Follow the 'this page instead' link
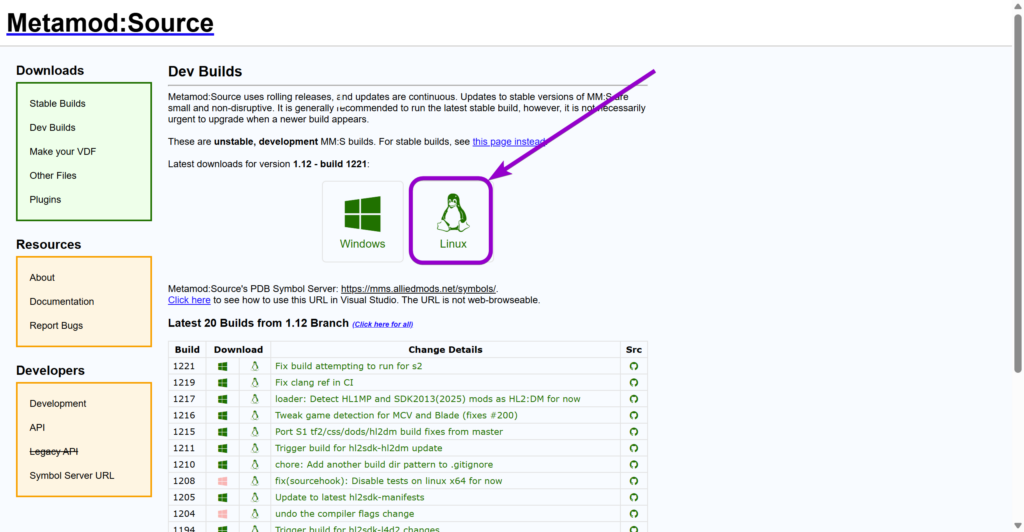Image resolution: width=1024 pixels, height=532 pixels. [x=509, y=142]
